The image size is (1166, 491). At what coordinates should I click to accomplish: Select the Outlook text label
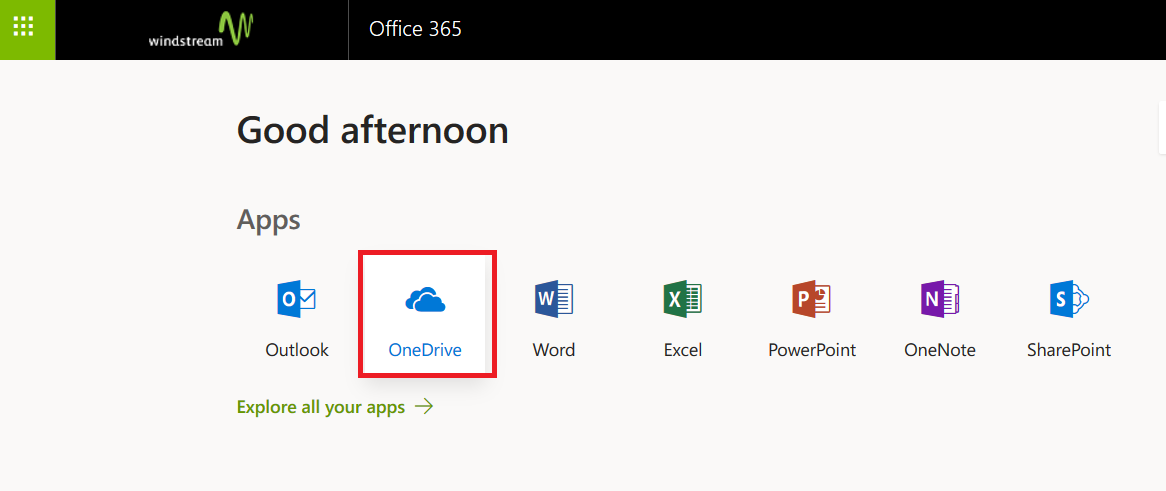[297, 350]
